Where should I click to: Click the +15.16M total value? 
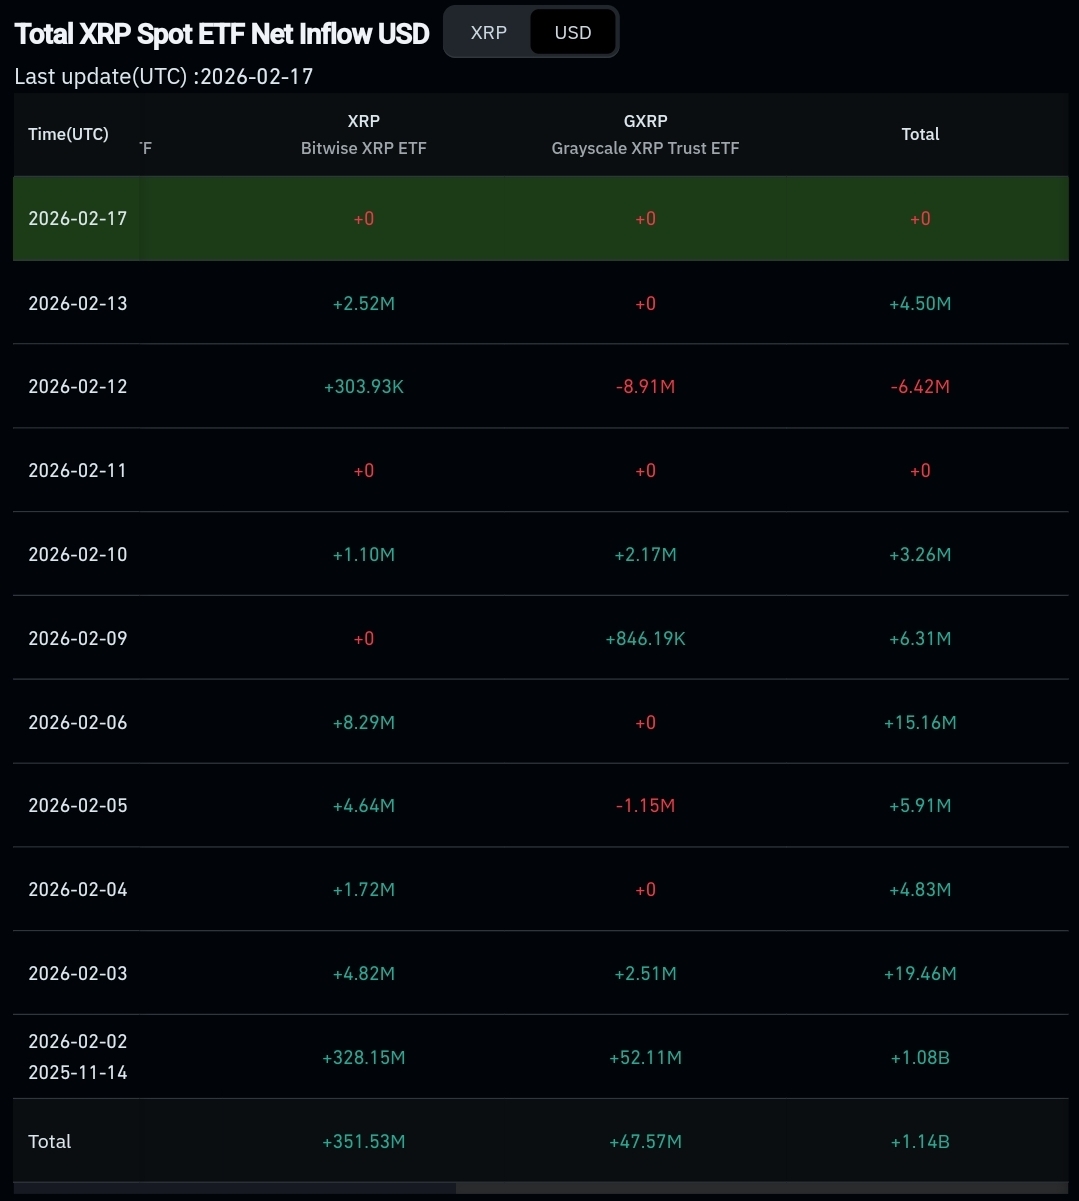coord(920,722)
